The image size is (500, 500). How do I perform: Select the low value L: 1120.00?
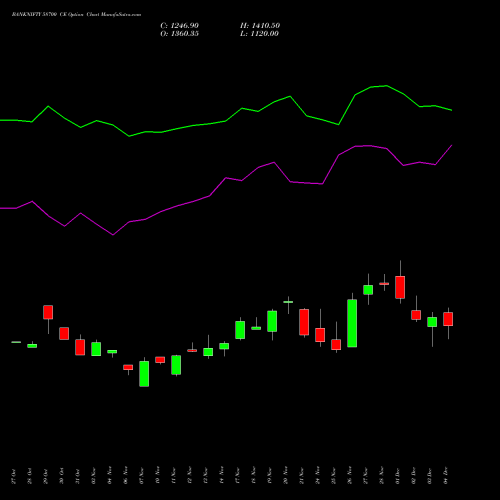[x=259, y=34]
